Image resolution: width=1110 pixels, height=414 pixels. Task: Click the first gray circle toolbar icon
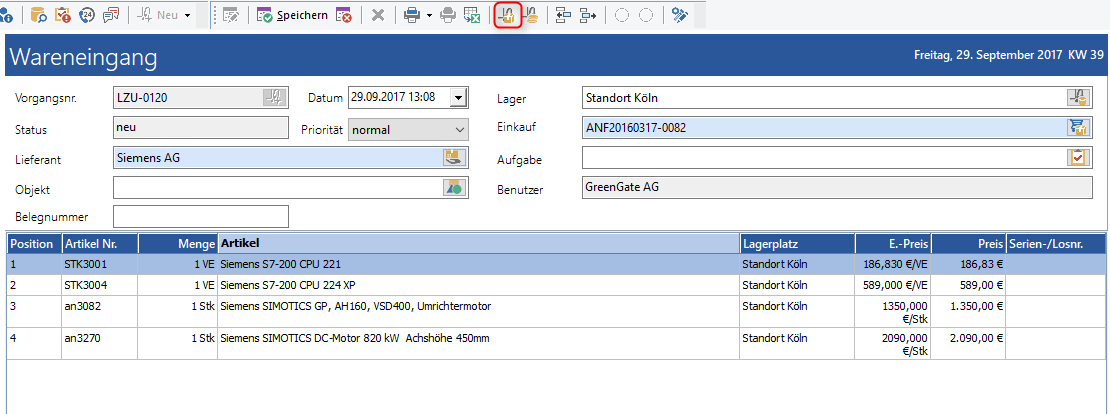(x=622, y=15)
